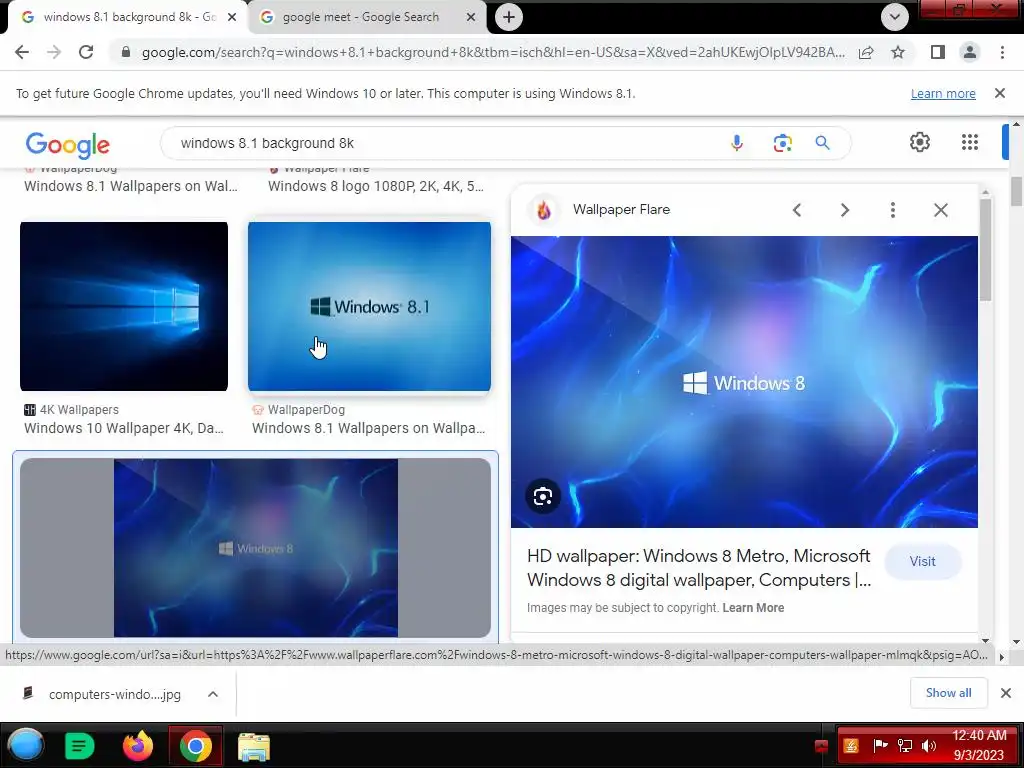Click Wallpaper Flare source name in preview
Viewport: 1024px width, 768px height.
(621, 210)
